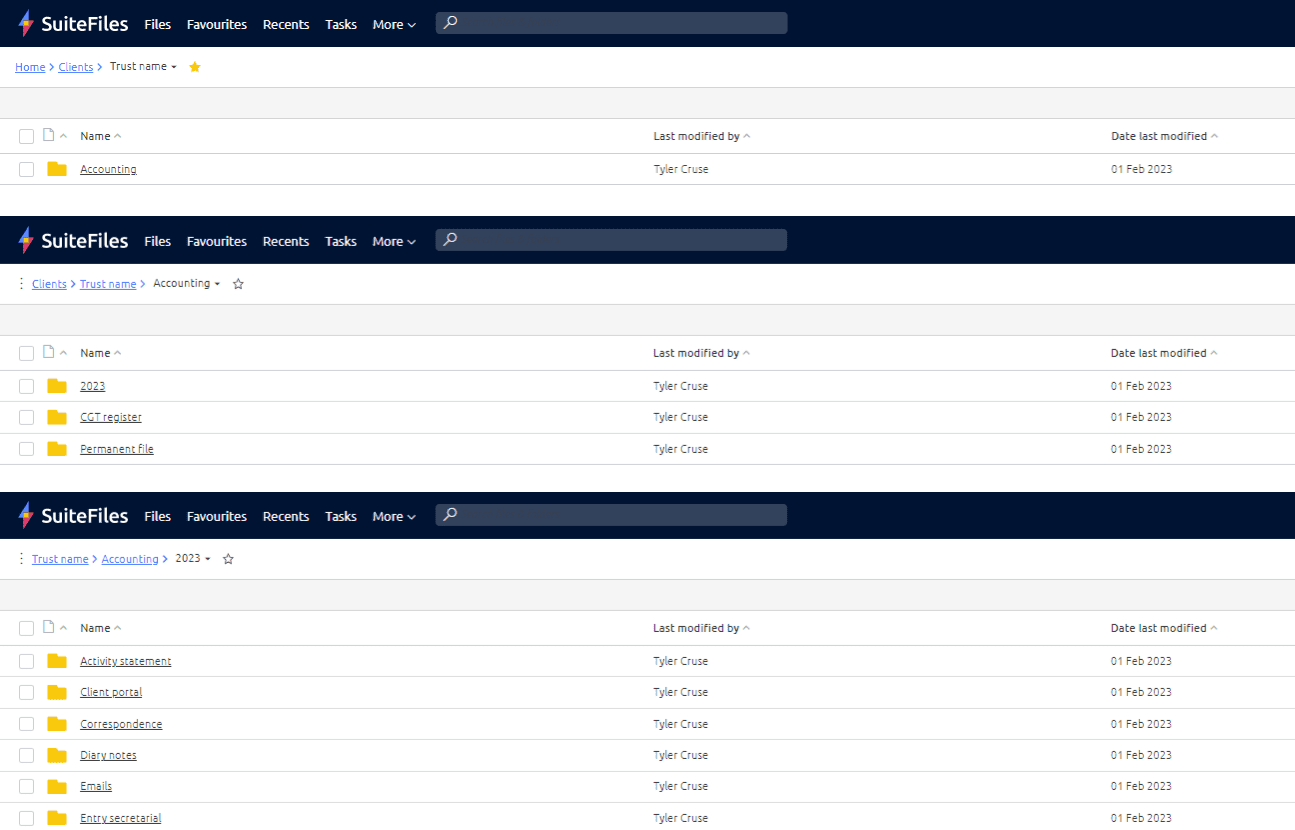
Task: Click the Clients breadcrumb link after Home
Action: 76,67
